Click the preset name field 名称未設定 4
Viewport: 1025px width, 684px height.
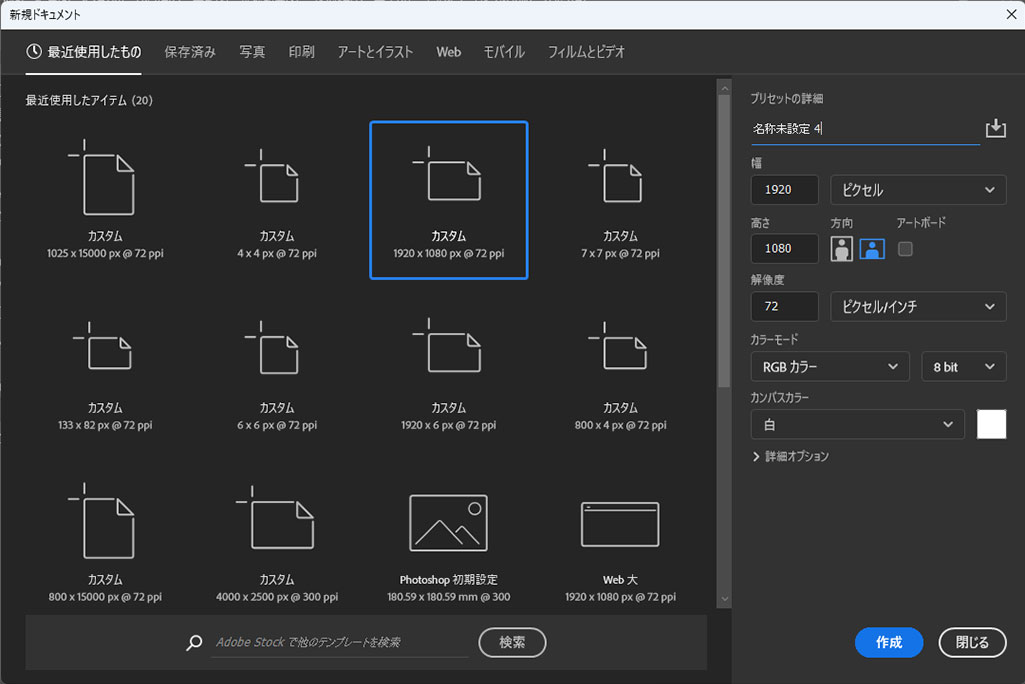click(x=865, y=129)
